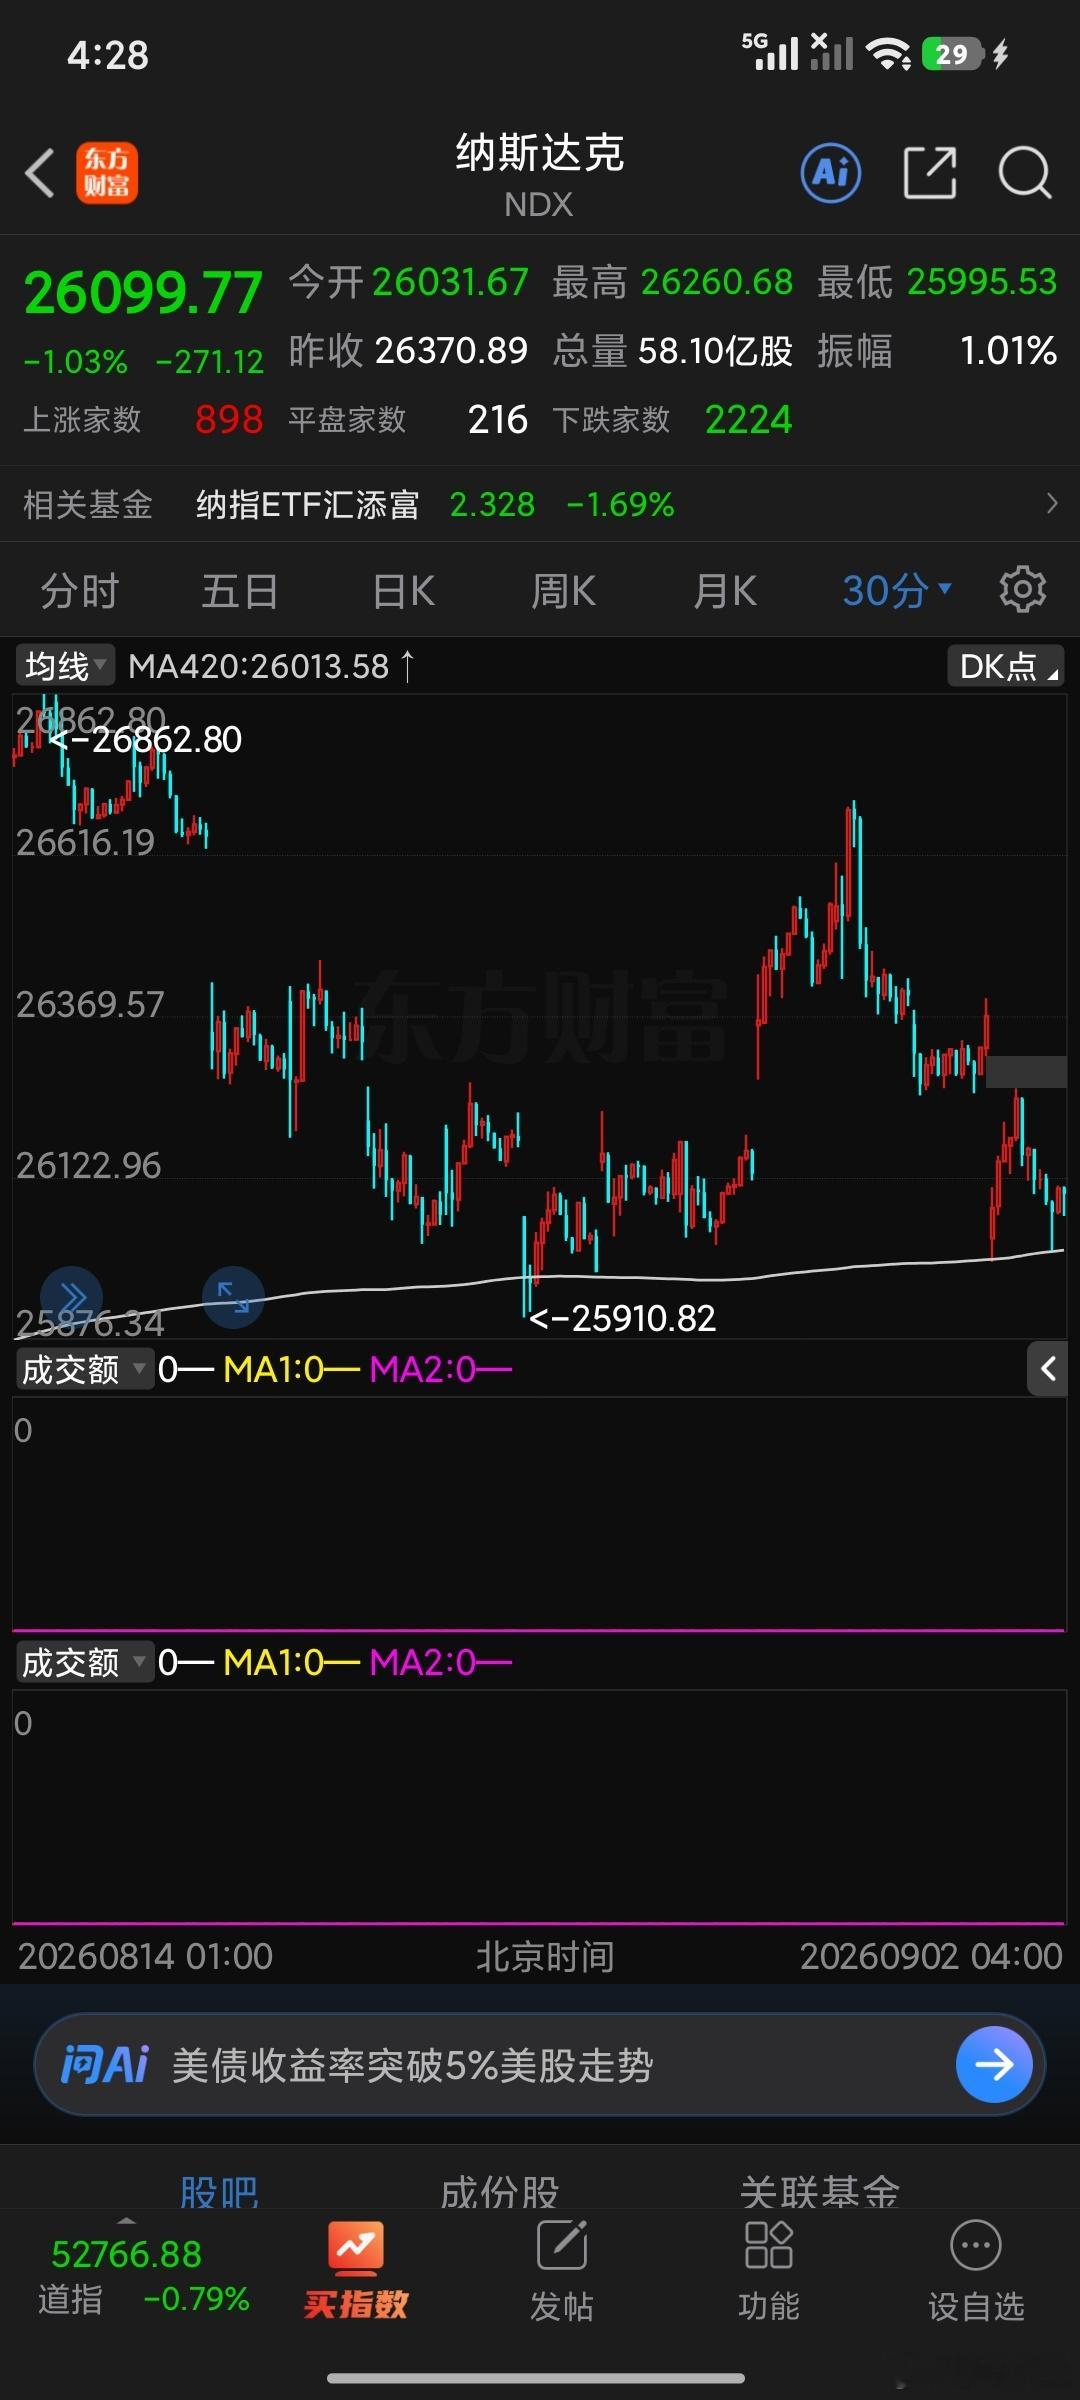Open the second 成交额 indicator dropdown
Screen dimensions: 1080x2400
[84, 1662]
